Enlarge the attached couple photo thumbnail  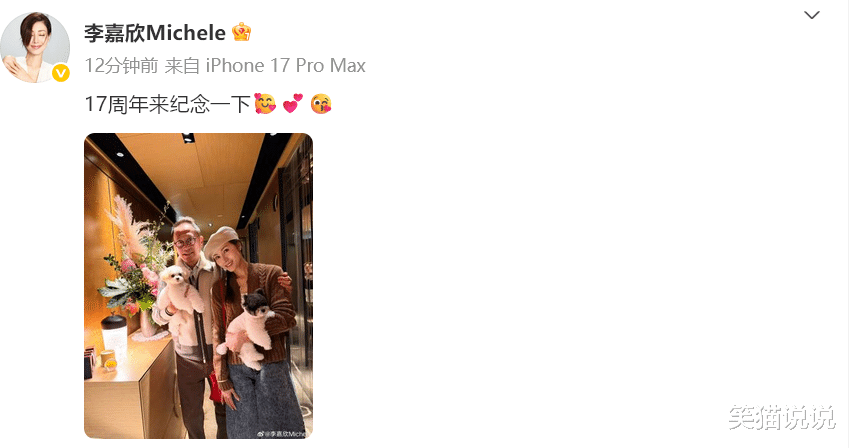point(199,285)
